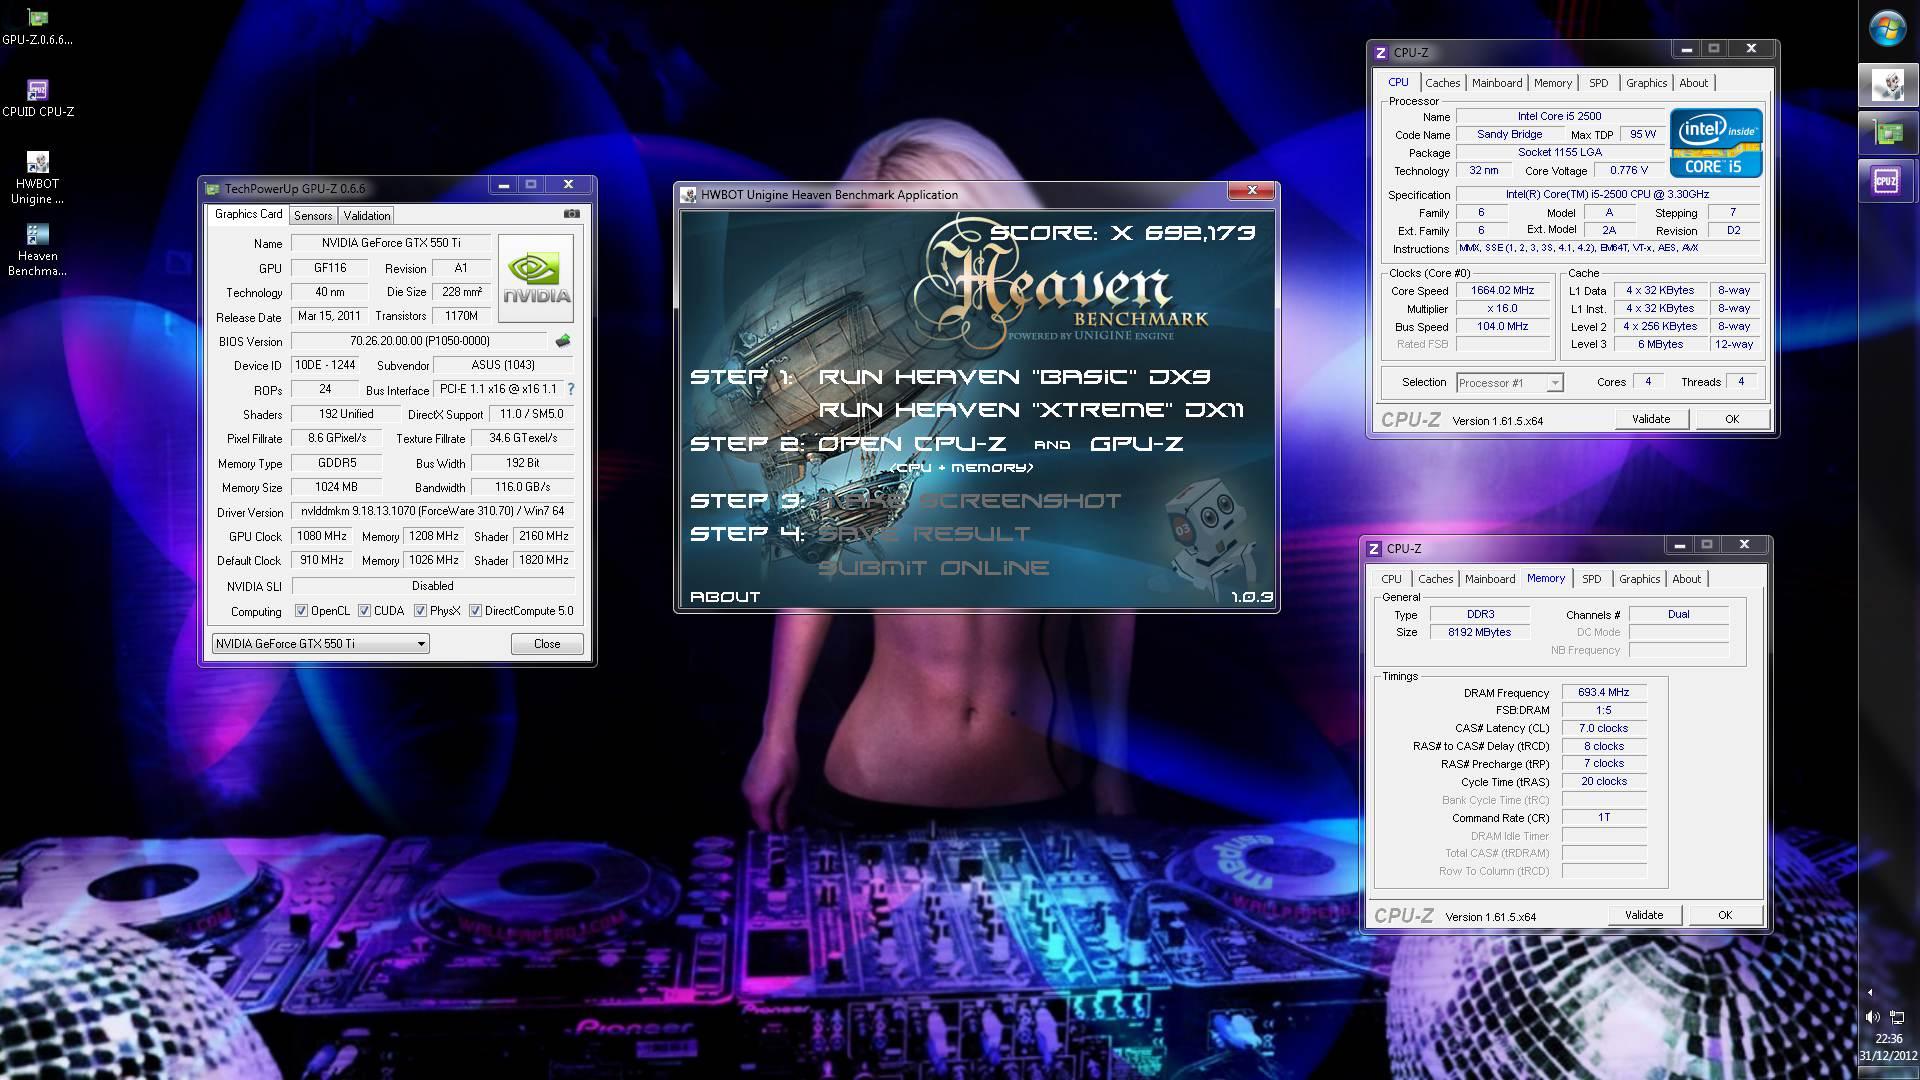Click OK in lower CPU-Z Memory window
The height and width of the screenshot is (1080, 1920).
1725,915
